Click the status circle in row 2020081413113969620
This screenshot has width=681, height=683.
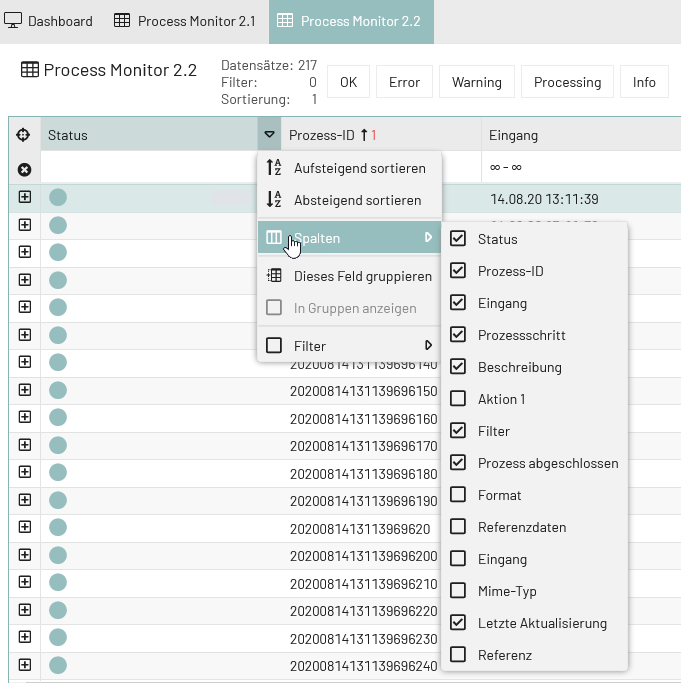pos(58,527)
